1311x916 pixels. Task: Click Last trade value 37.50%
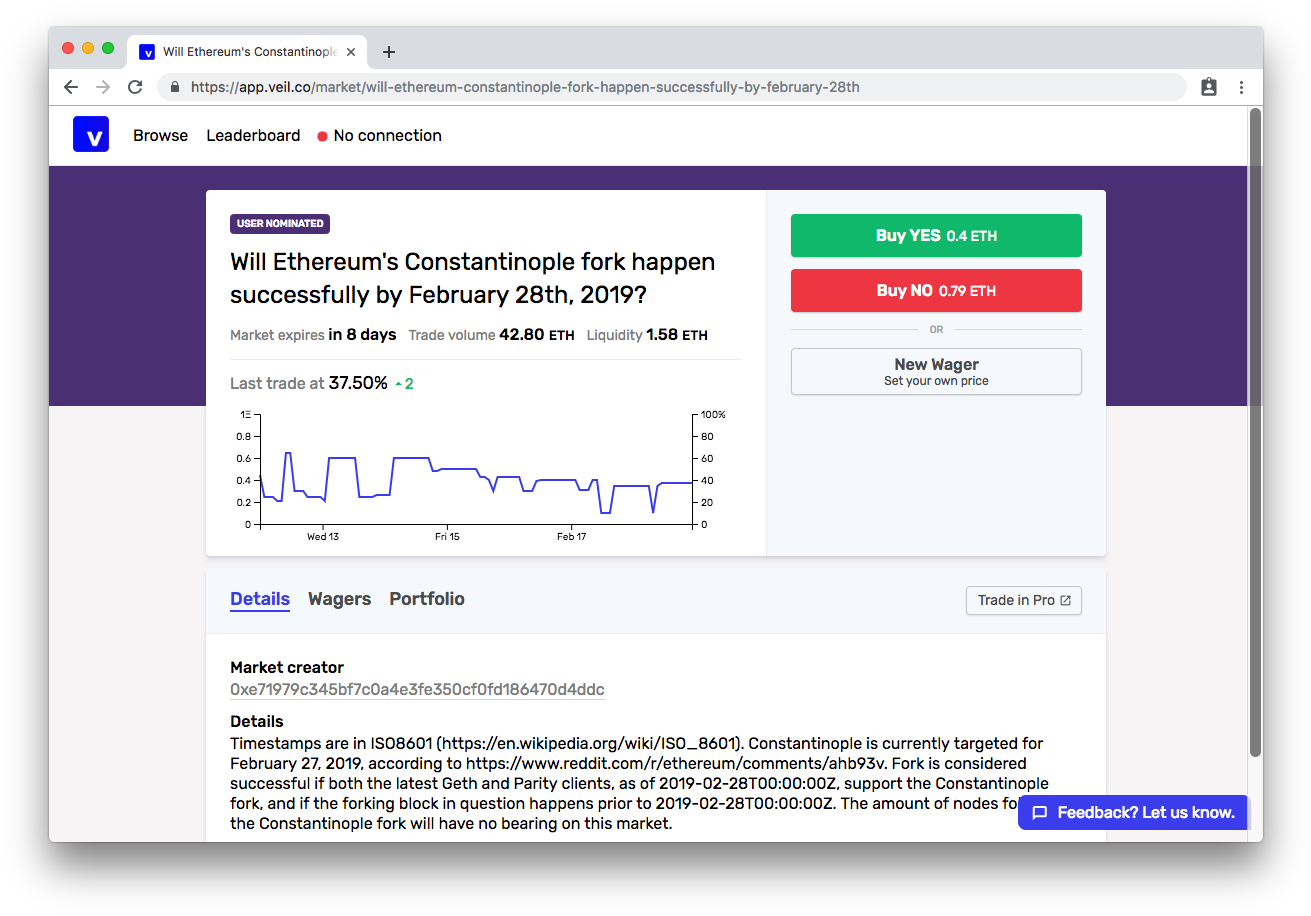(x=358, y=383)
